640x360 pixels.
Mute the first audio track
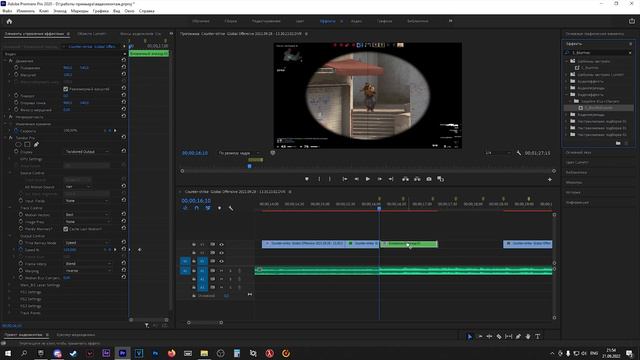coord(222,271)
